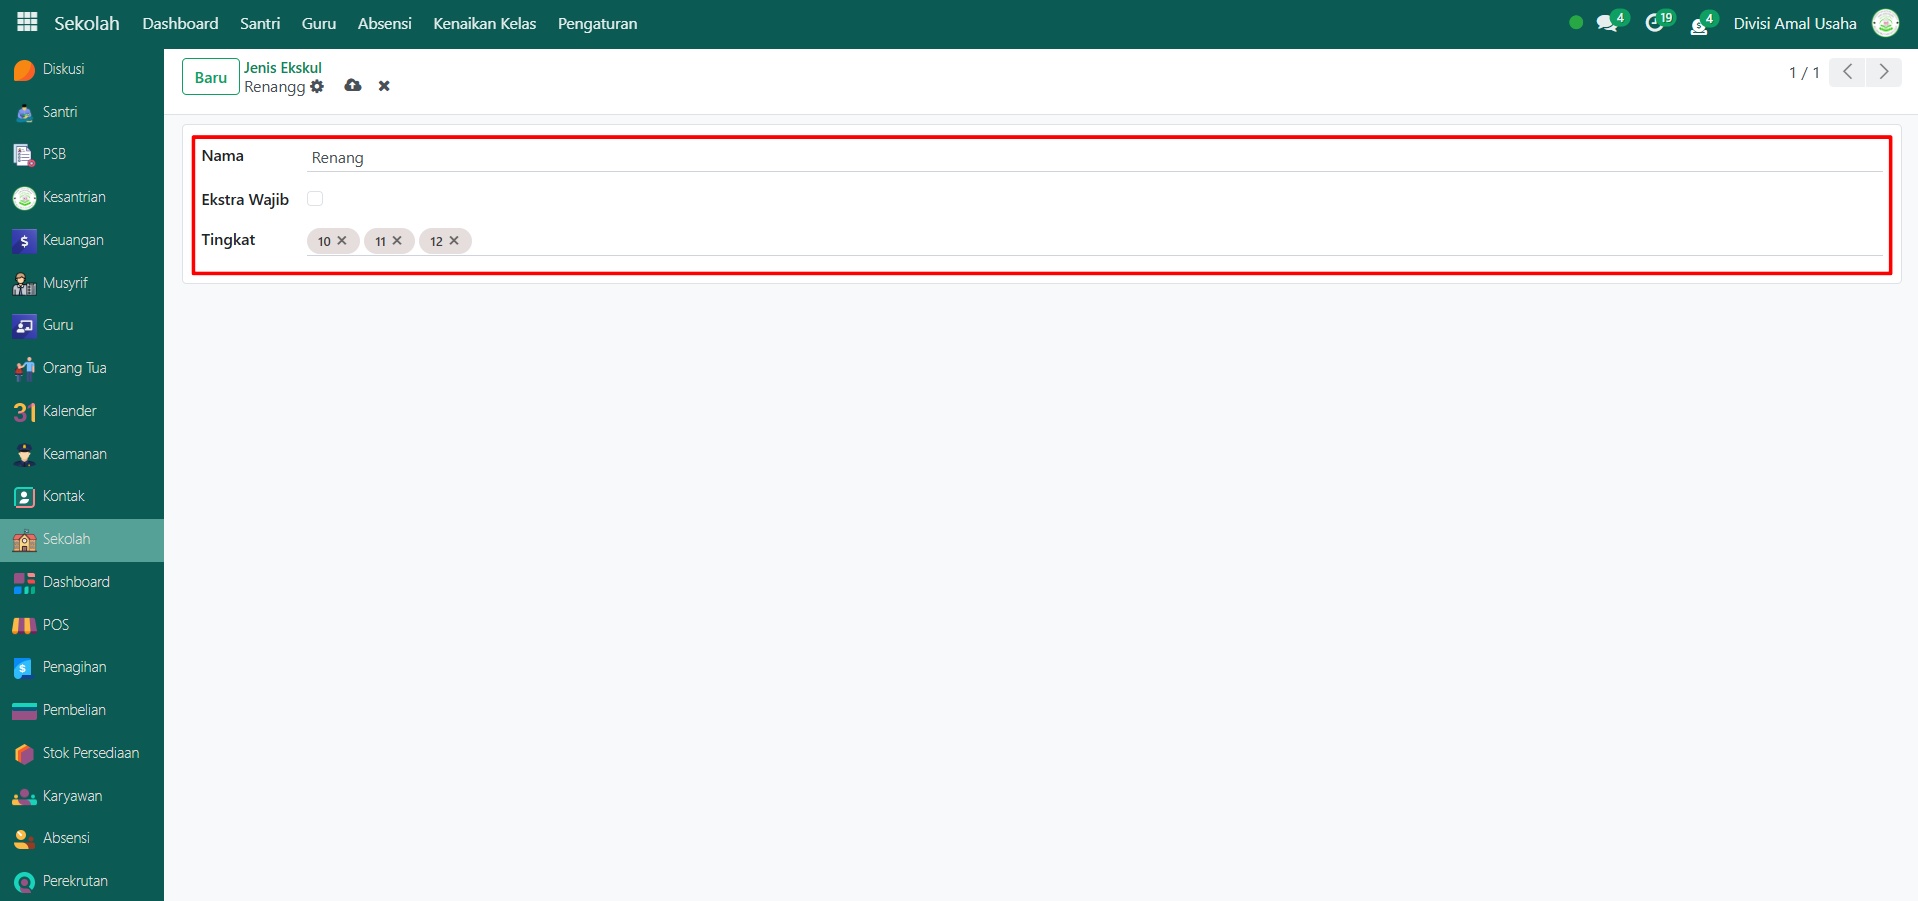Open the activities clock icon
Screen dimensions: 1918x901
[1655, 23]
